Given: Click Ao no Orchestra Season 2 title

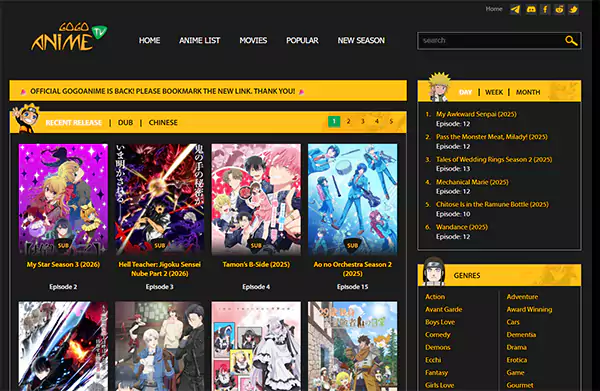Looking at the screenshot, I should point(352,269).
